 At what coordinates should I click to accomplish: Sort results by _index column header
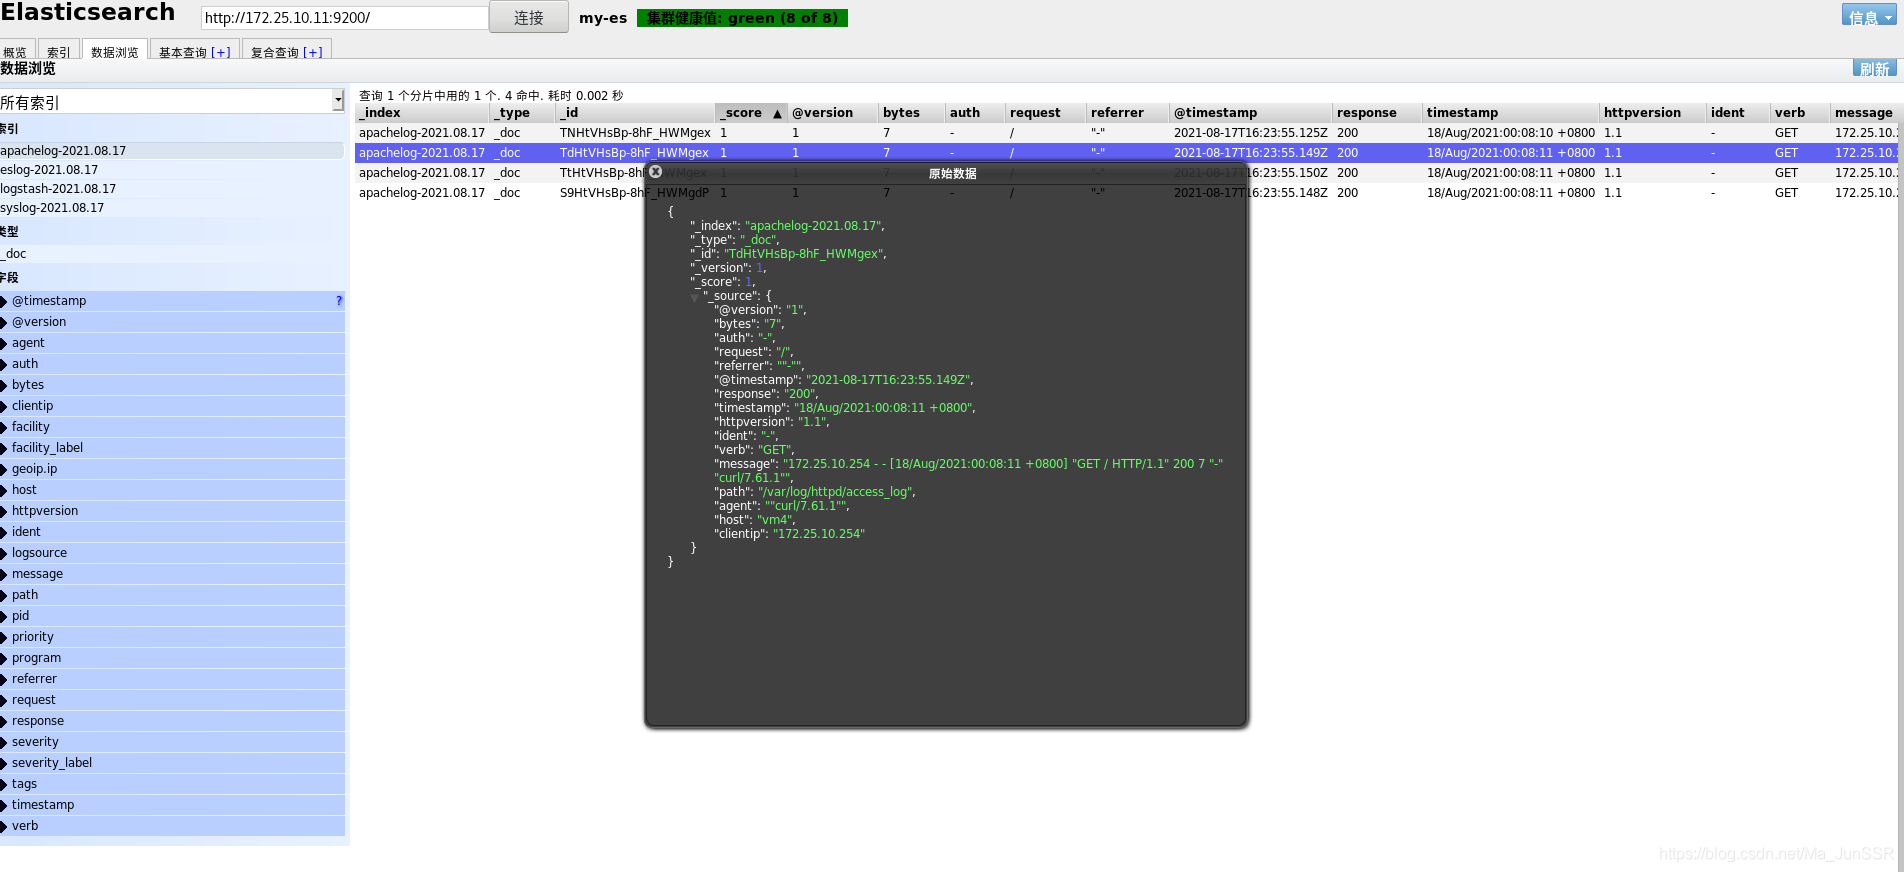(x=422, y=113)
